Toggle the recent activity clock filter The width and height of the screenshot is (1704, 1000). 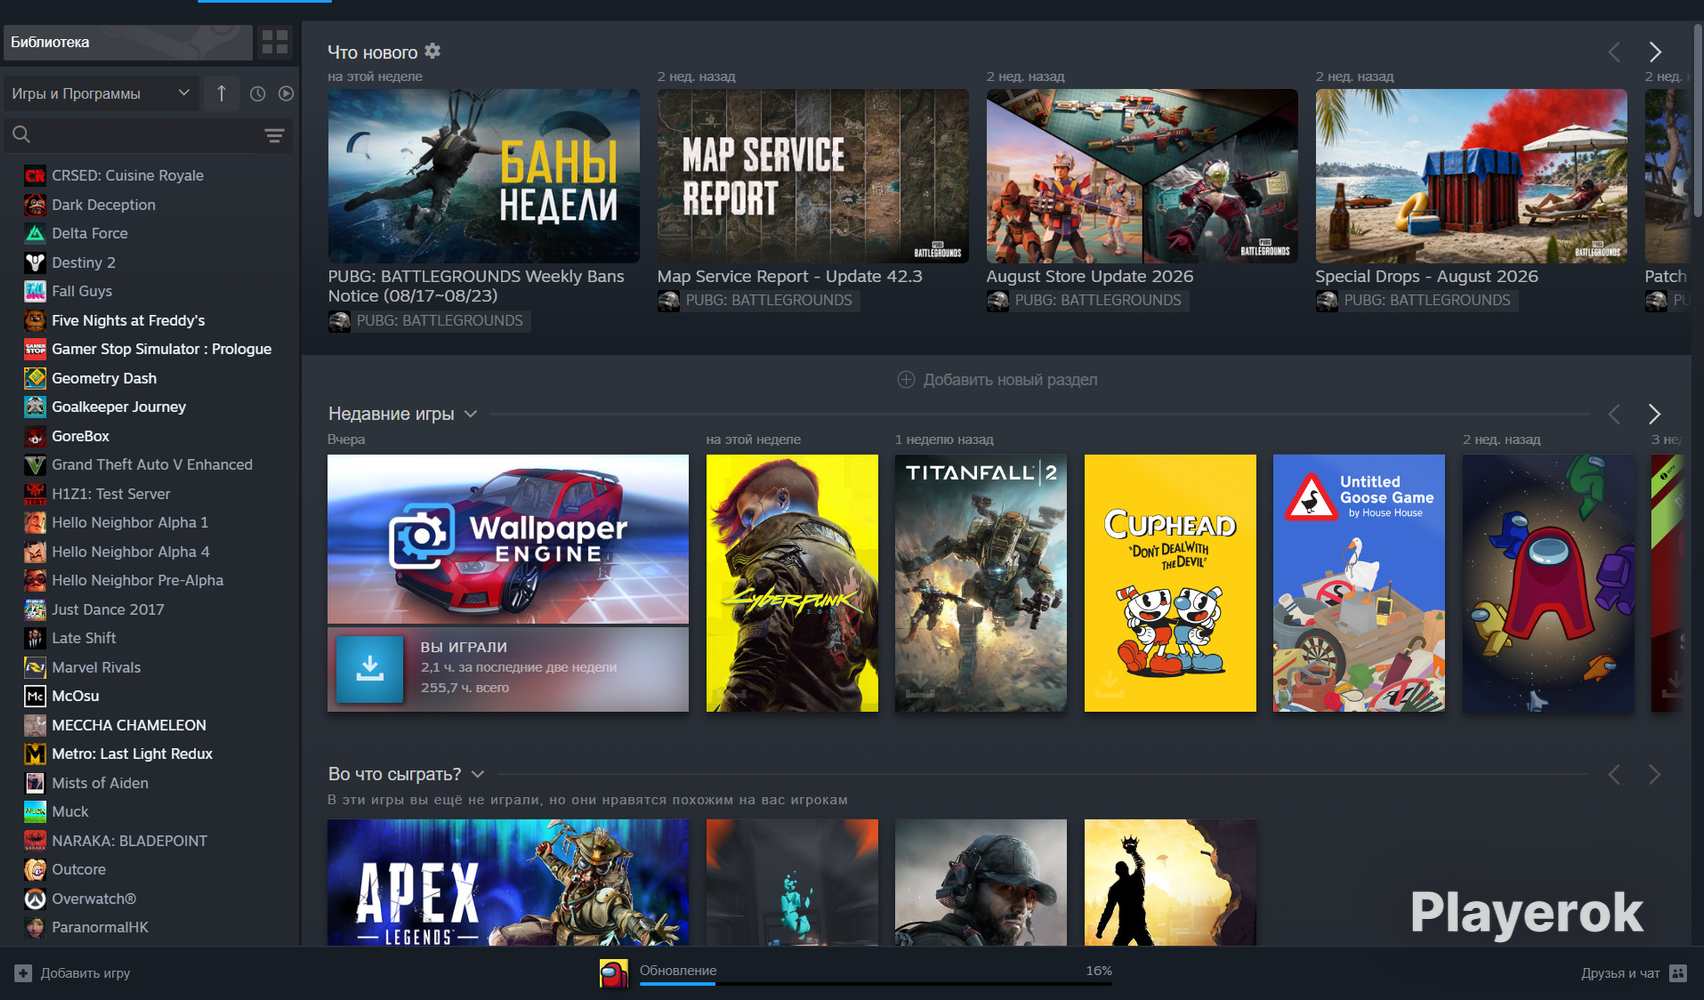[258, 93]
